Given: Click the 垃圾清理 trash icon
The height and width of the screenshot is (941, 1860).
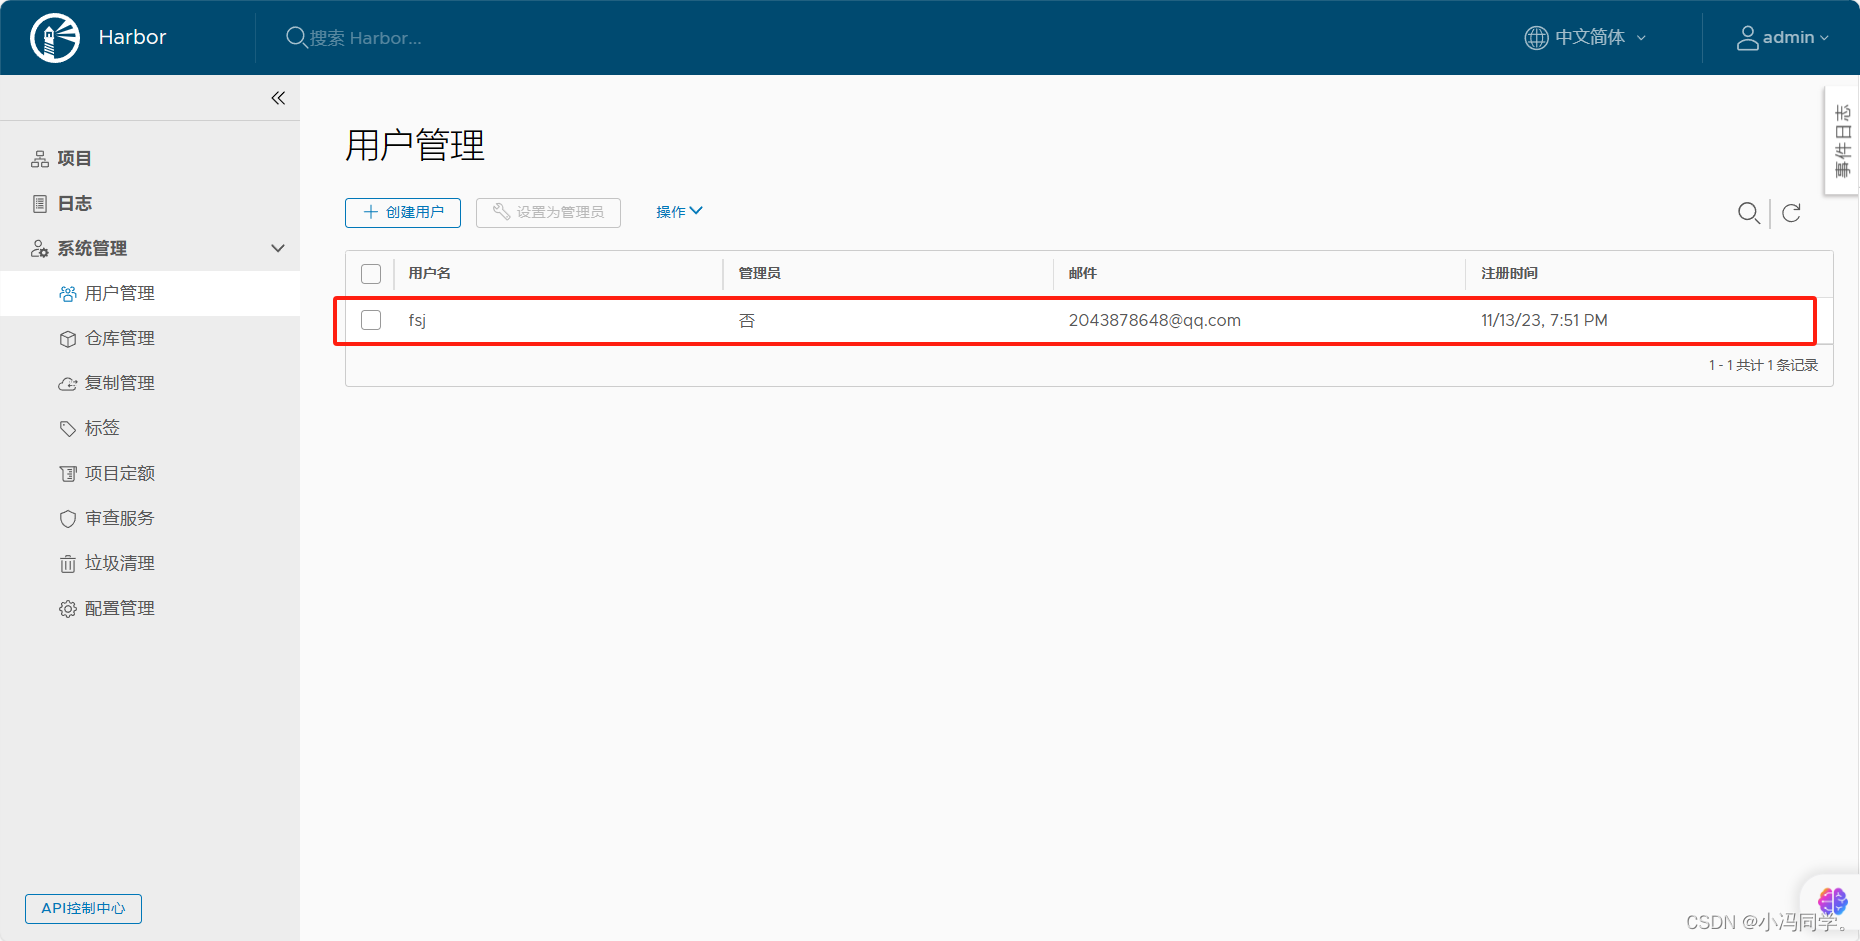Looking at the screenshot, I should (68, 564).
